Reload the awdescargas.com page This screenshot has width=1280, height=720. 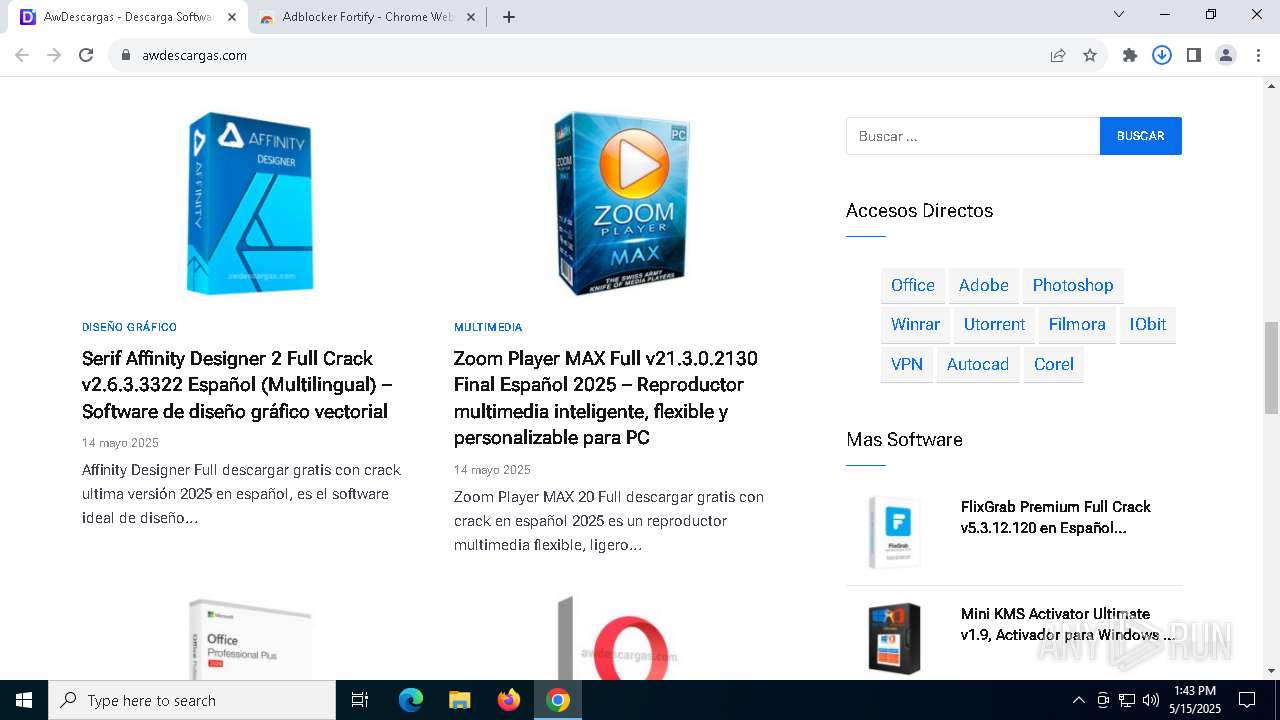[86, 56]
